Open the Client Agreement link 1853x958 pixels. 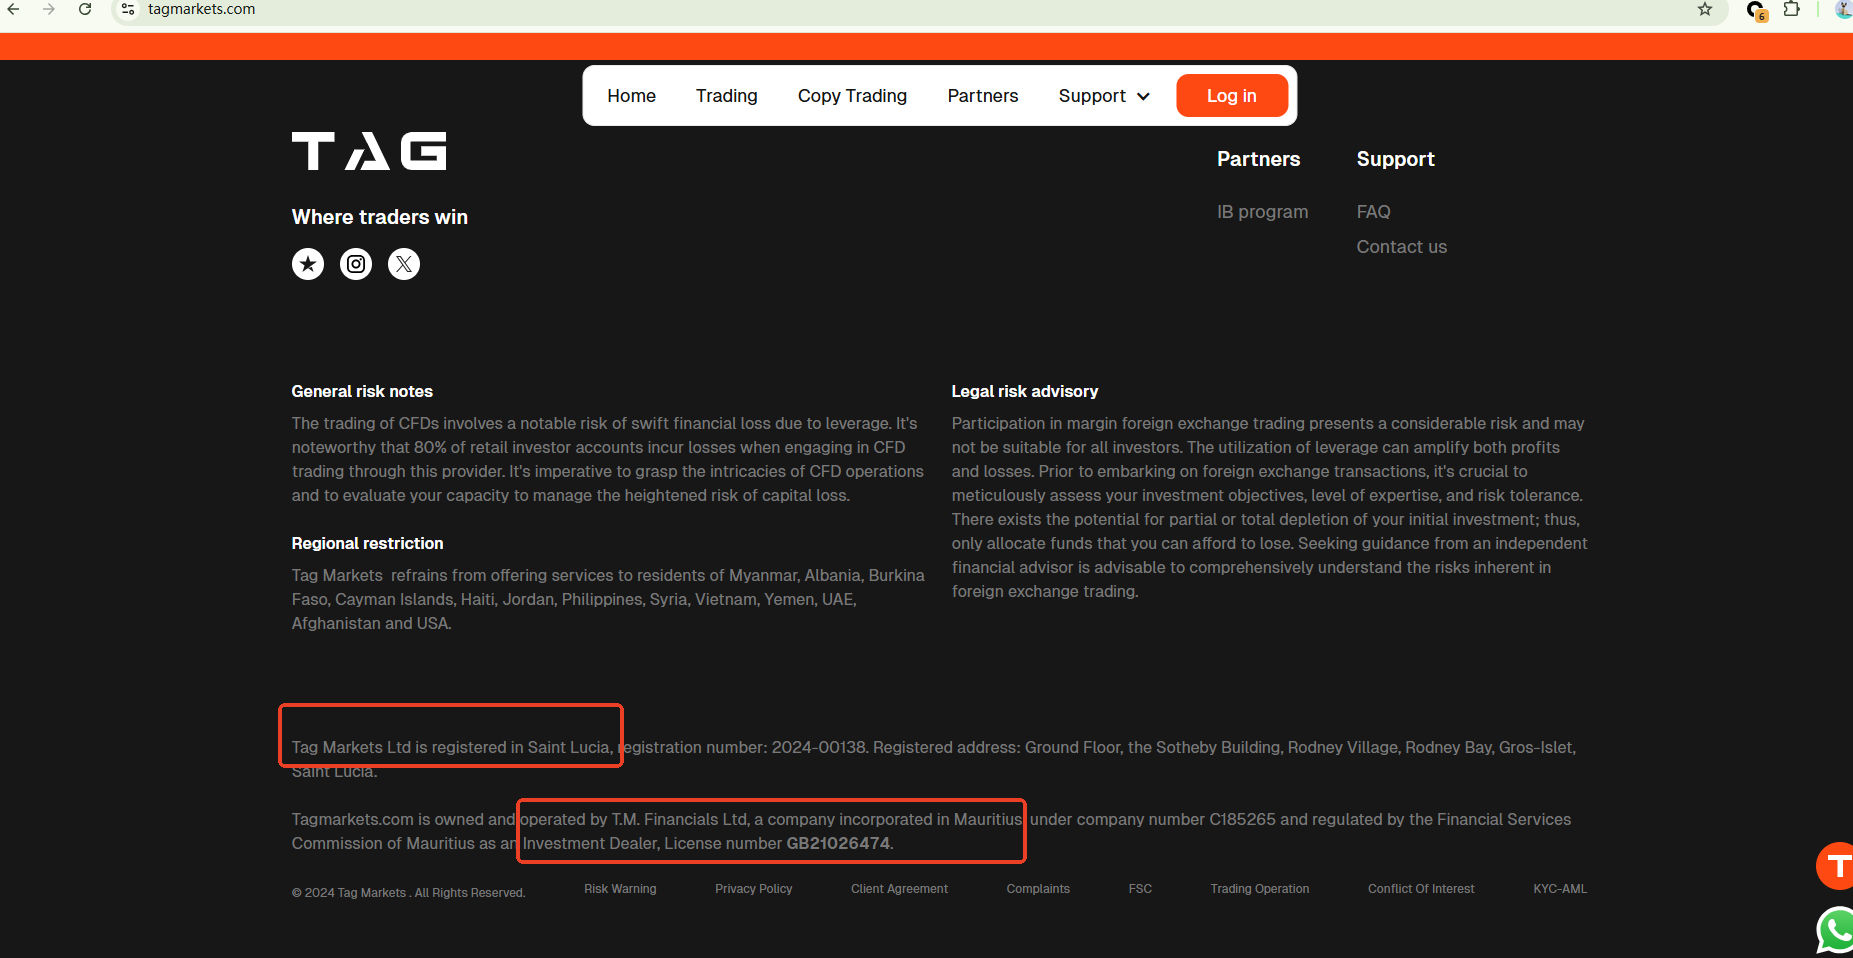(900, 889)
